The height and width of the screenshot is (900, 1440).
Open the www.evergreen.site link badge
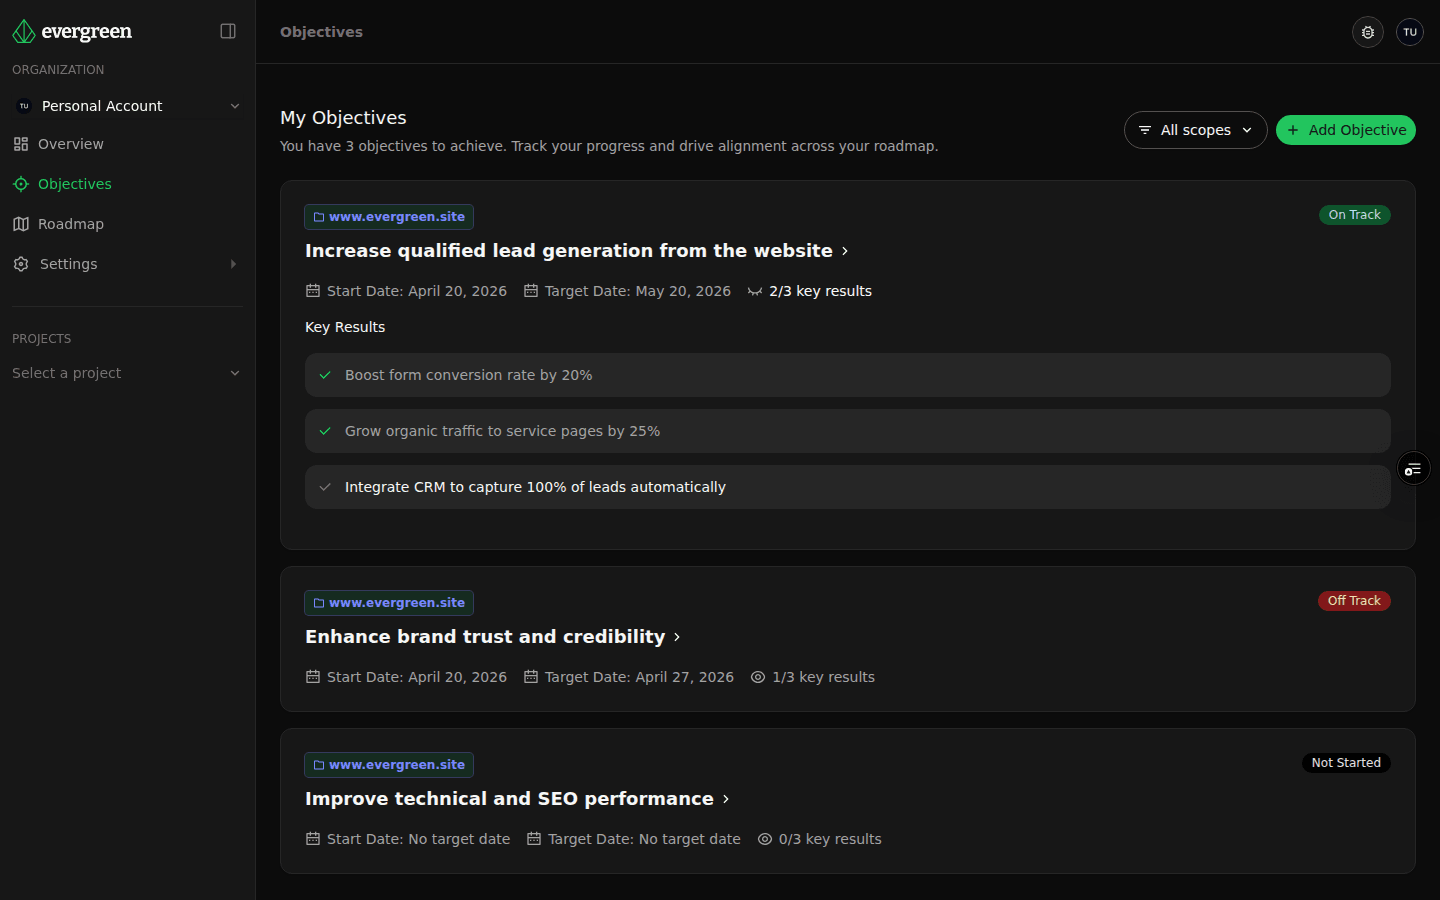pos(388,216)
